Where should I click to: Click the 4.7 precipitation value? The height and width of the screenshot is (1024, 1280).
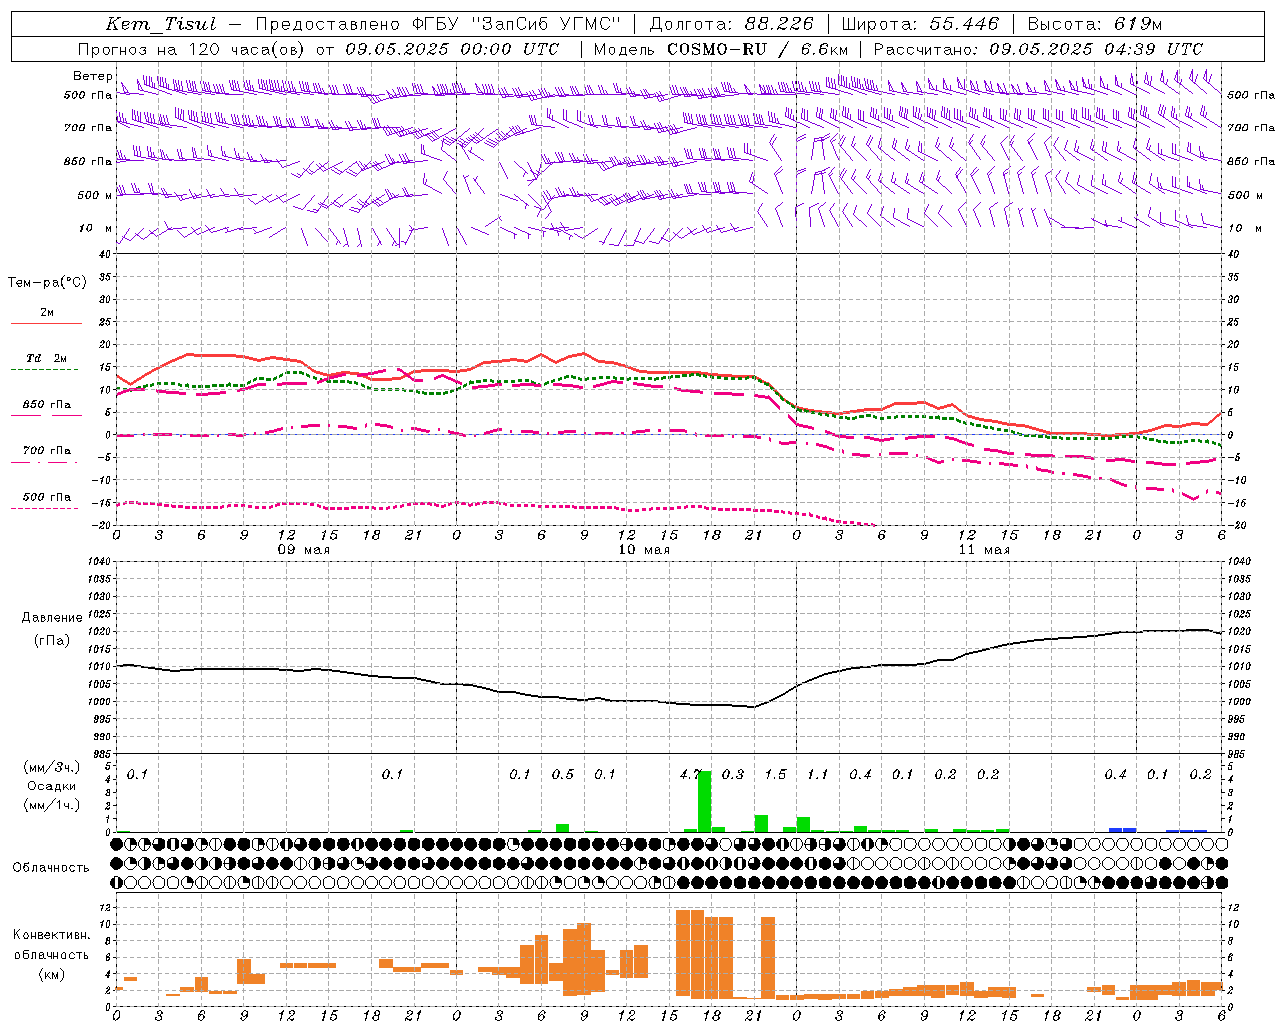coord(689,775)
